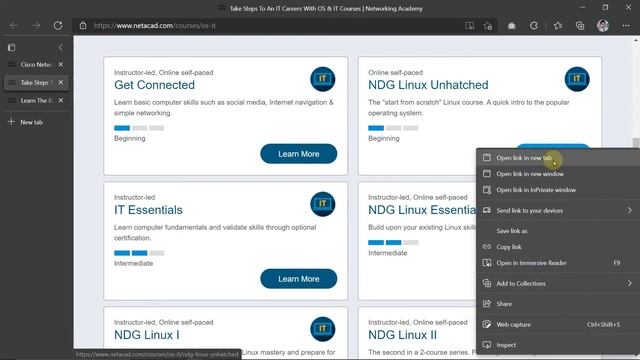Select Copy link from context menu

(558, 247)
